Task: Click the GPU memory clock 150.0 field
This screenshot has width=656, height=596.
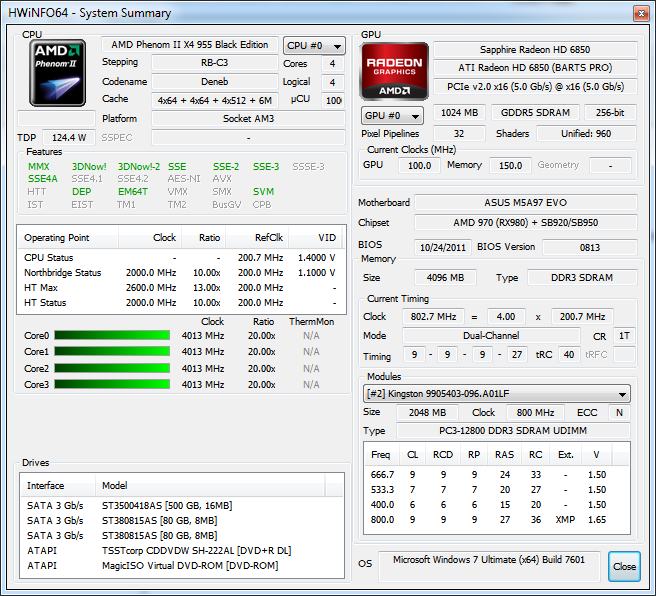Action: click(510, 166)
